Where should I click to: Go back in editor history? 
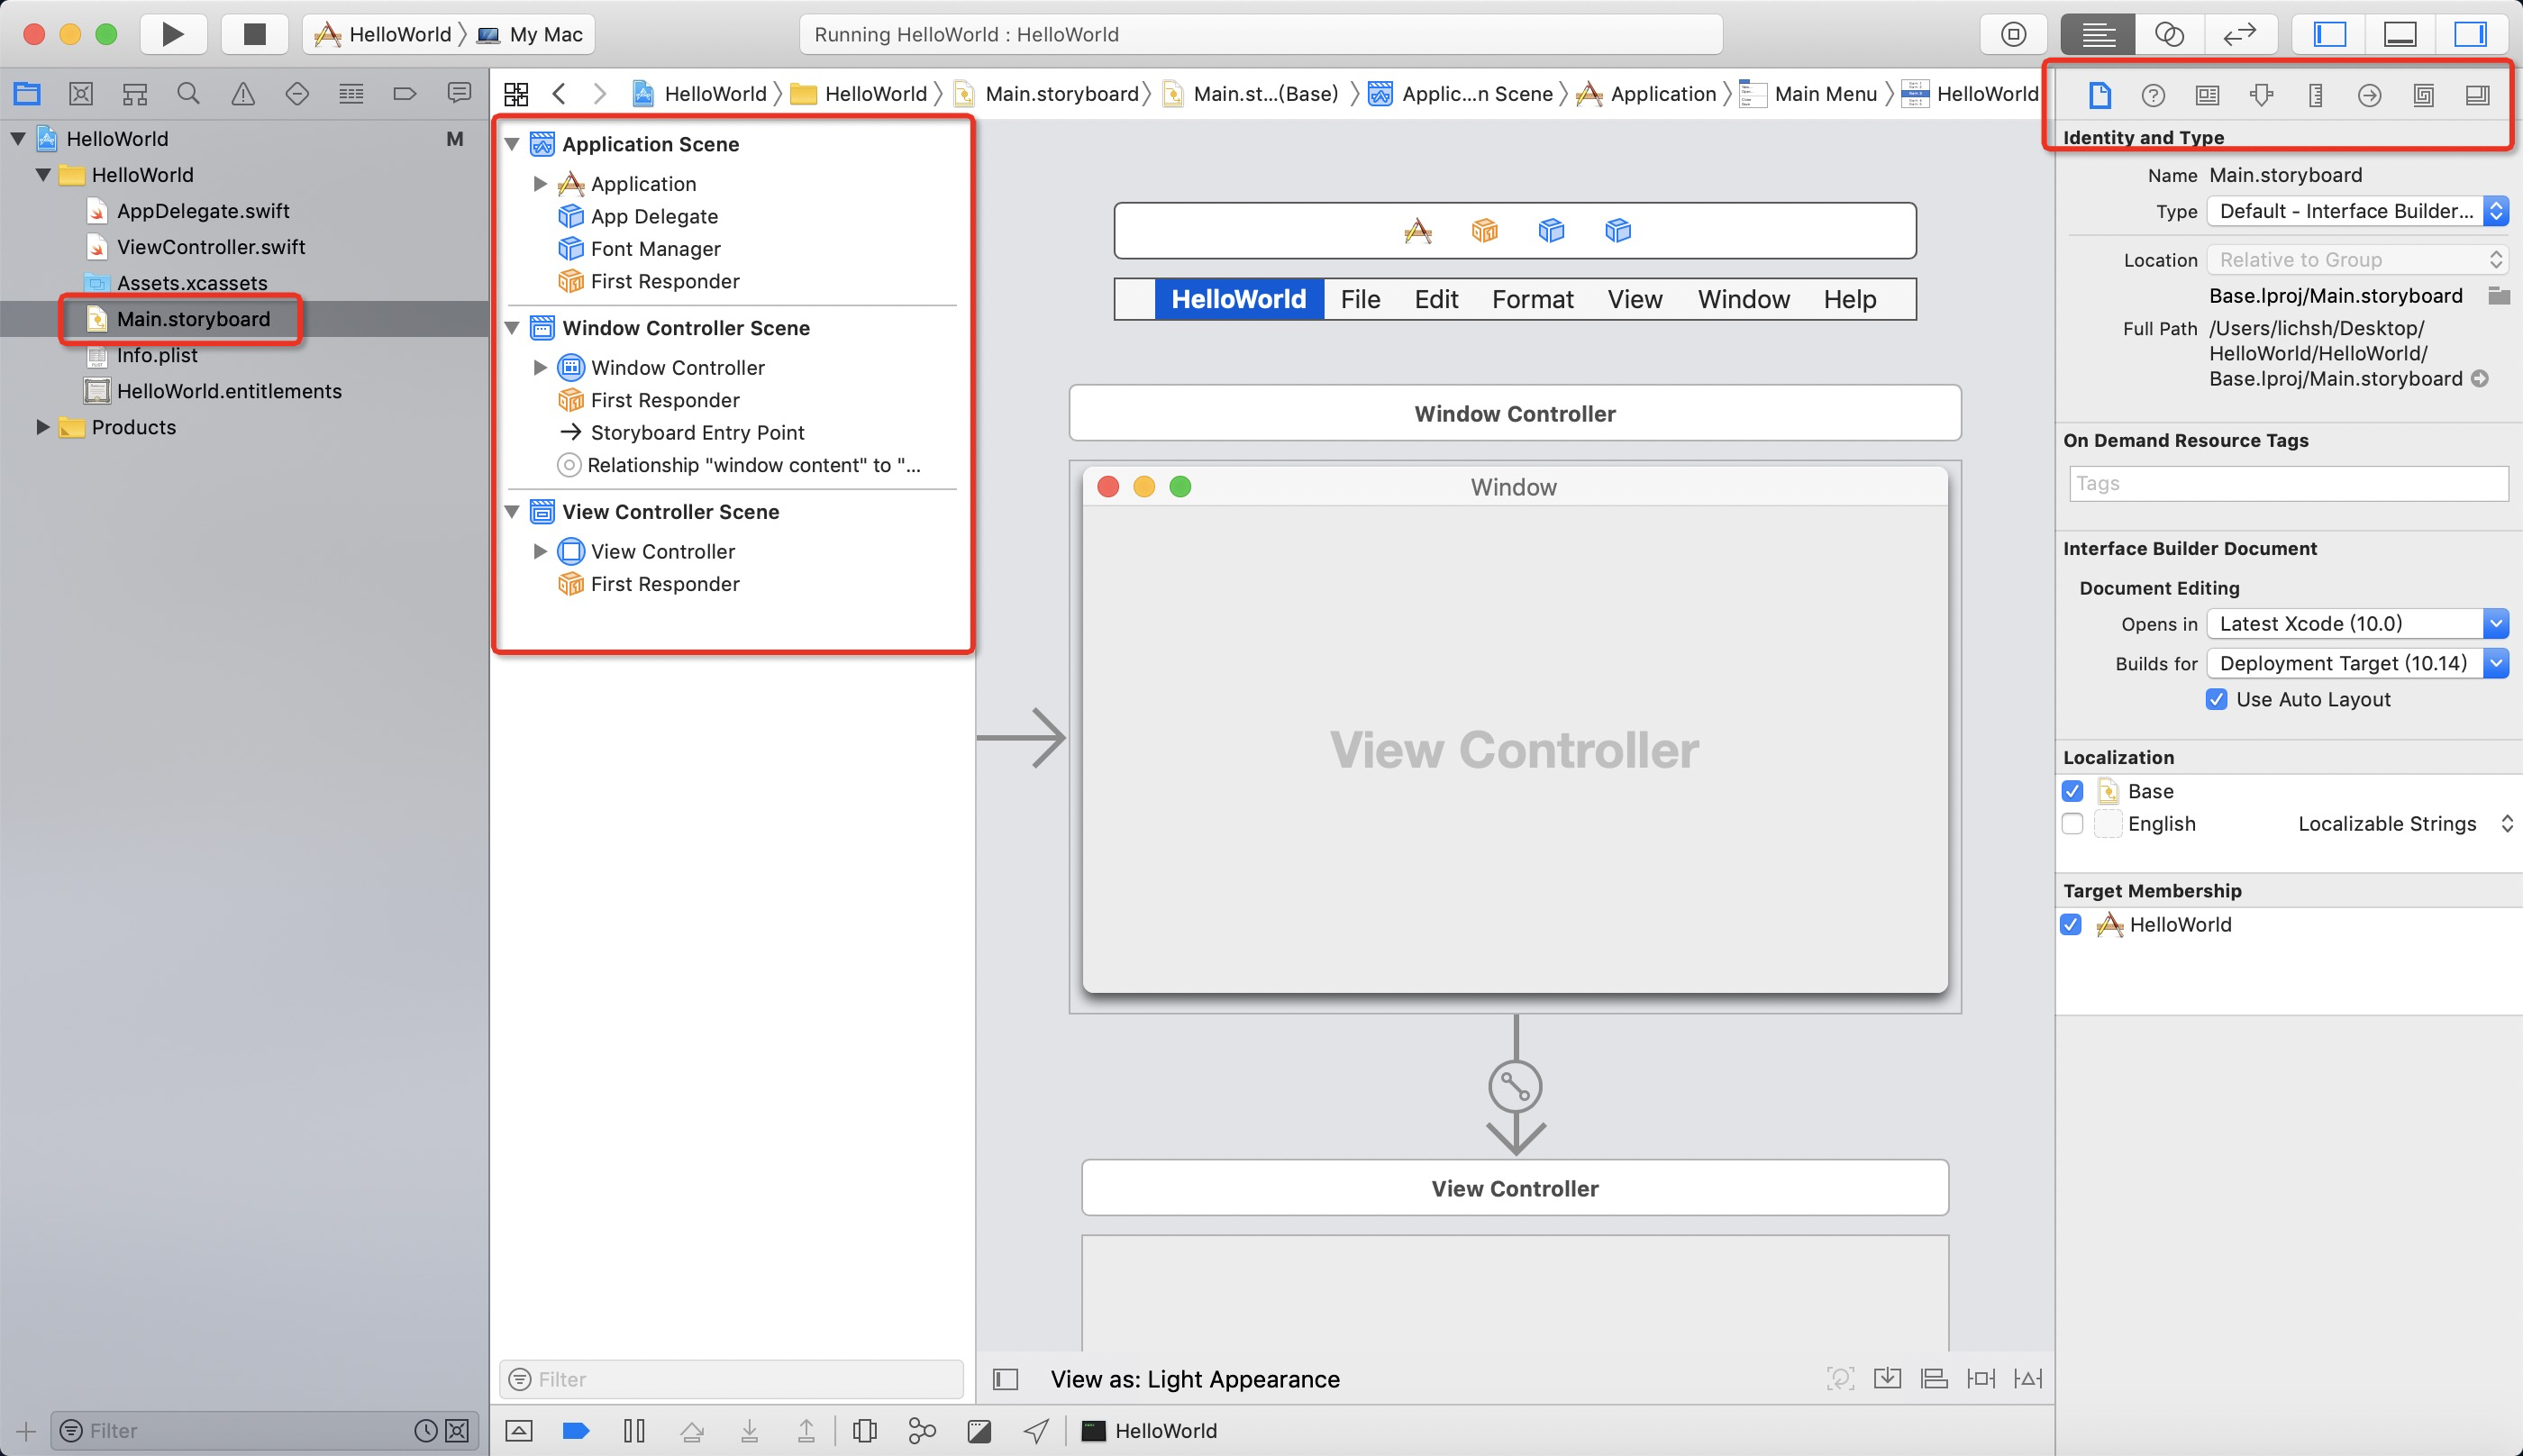[x=559, y=94]
